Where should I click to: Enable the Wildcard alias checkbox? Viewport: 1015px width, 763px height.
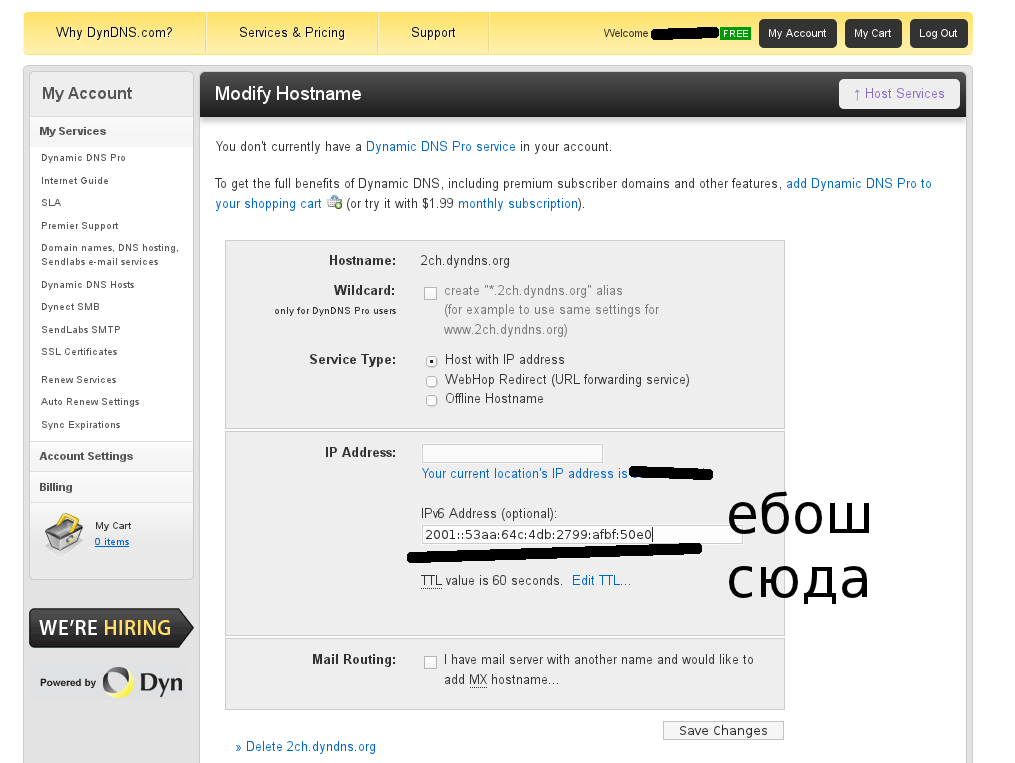[430, 293]
